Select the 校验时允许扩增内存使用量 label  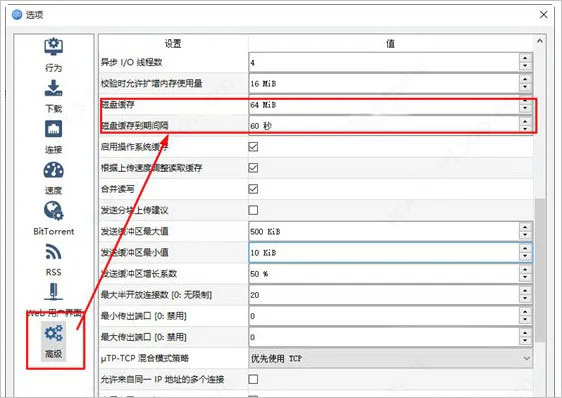(x=152, y=84)
